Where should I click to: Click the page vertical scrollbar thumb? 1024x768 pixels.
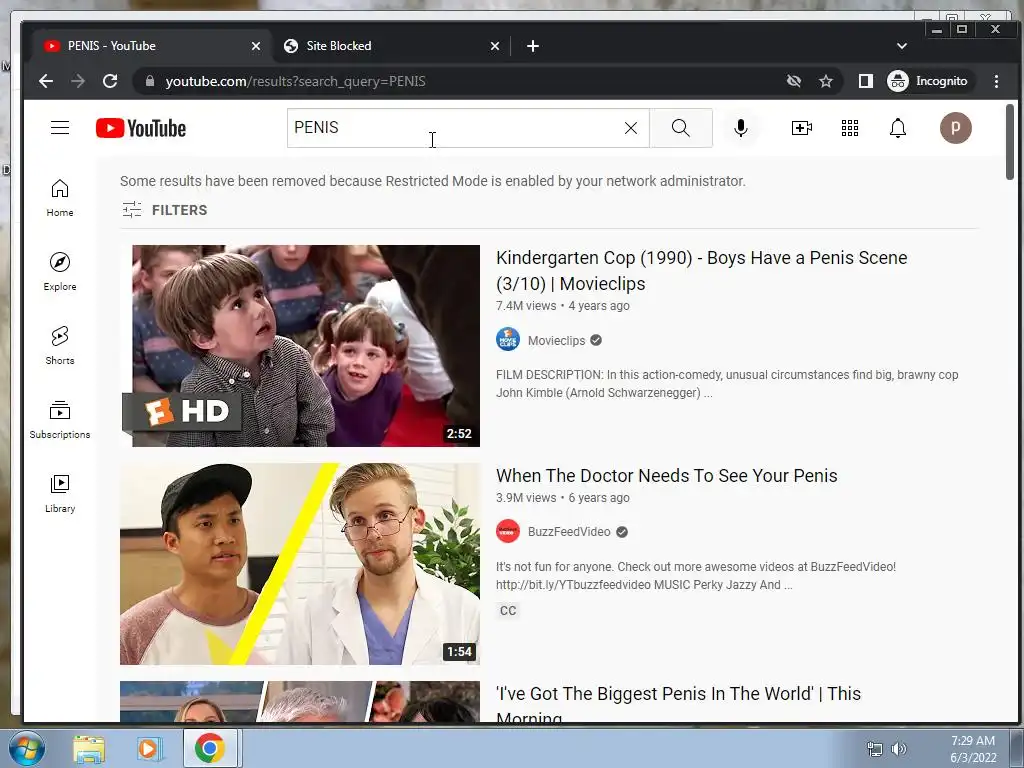pyautogui.click(x=1010, y=141)
